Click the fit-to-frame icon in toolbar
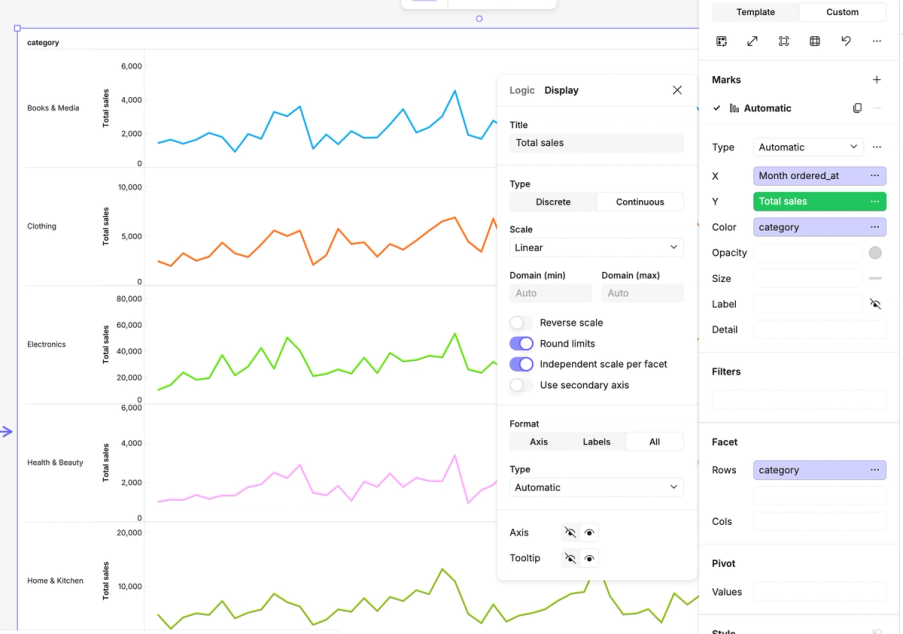 point(783,41)
